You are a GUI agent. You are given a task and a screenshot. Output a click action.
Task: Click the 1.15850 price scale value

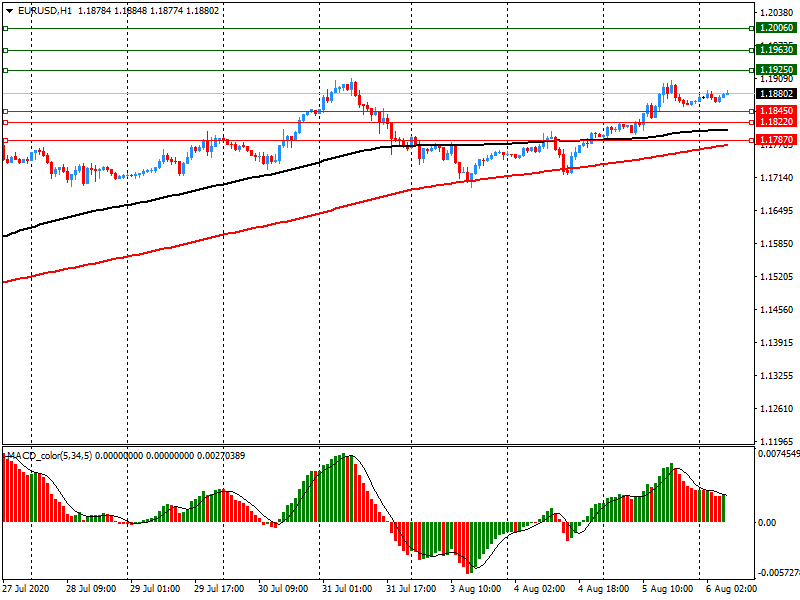point(777,244)
